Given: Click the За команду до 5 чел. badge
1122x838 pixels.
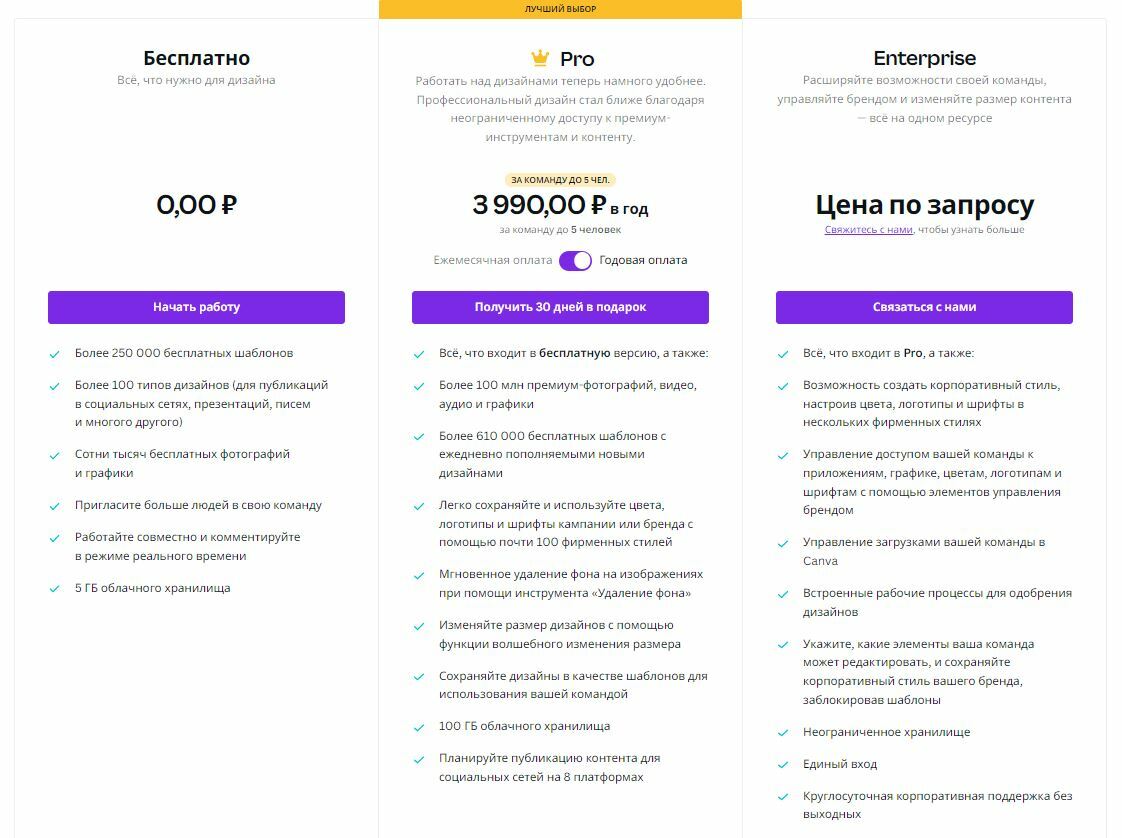Looking at the screenshot, I should tap(560, 180).
